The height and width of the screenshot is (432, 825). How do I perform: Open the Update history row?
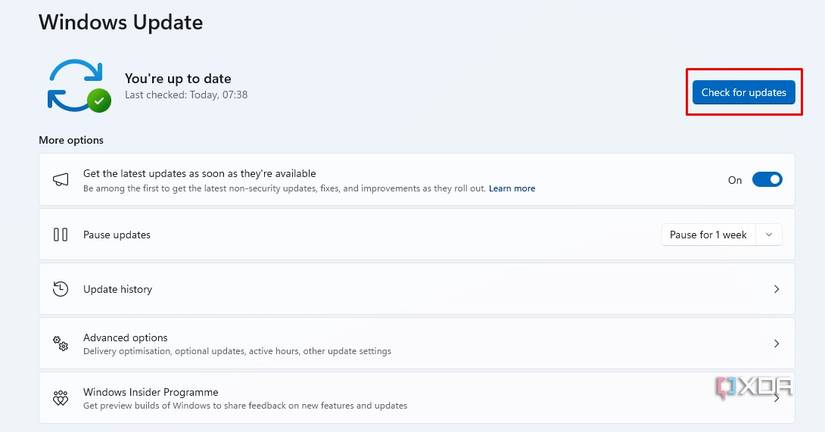coord(417,289)
